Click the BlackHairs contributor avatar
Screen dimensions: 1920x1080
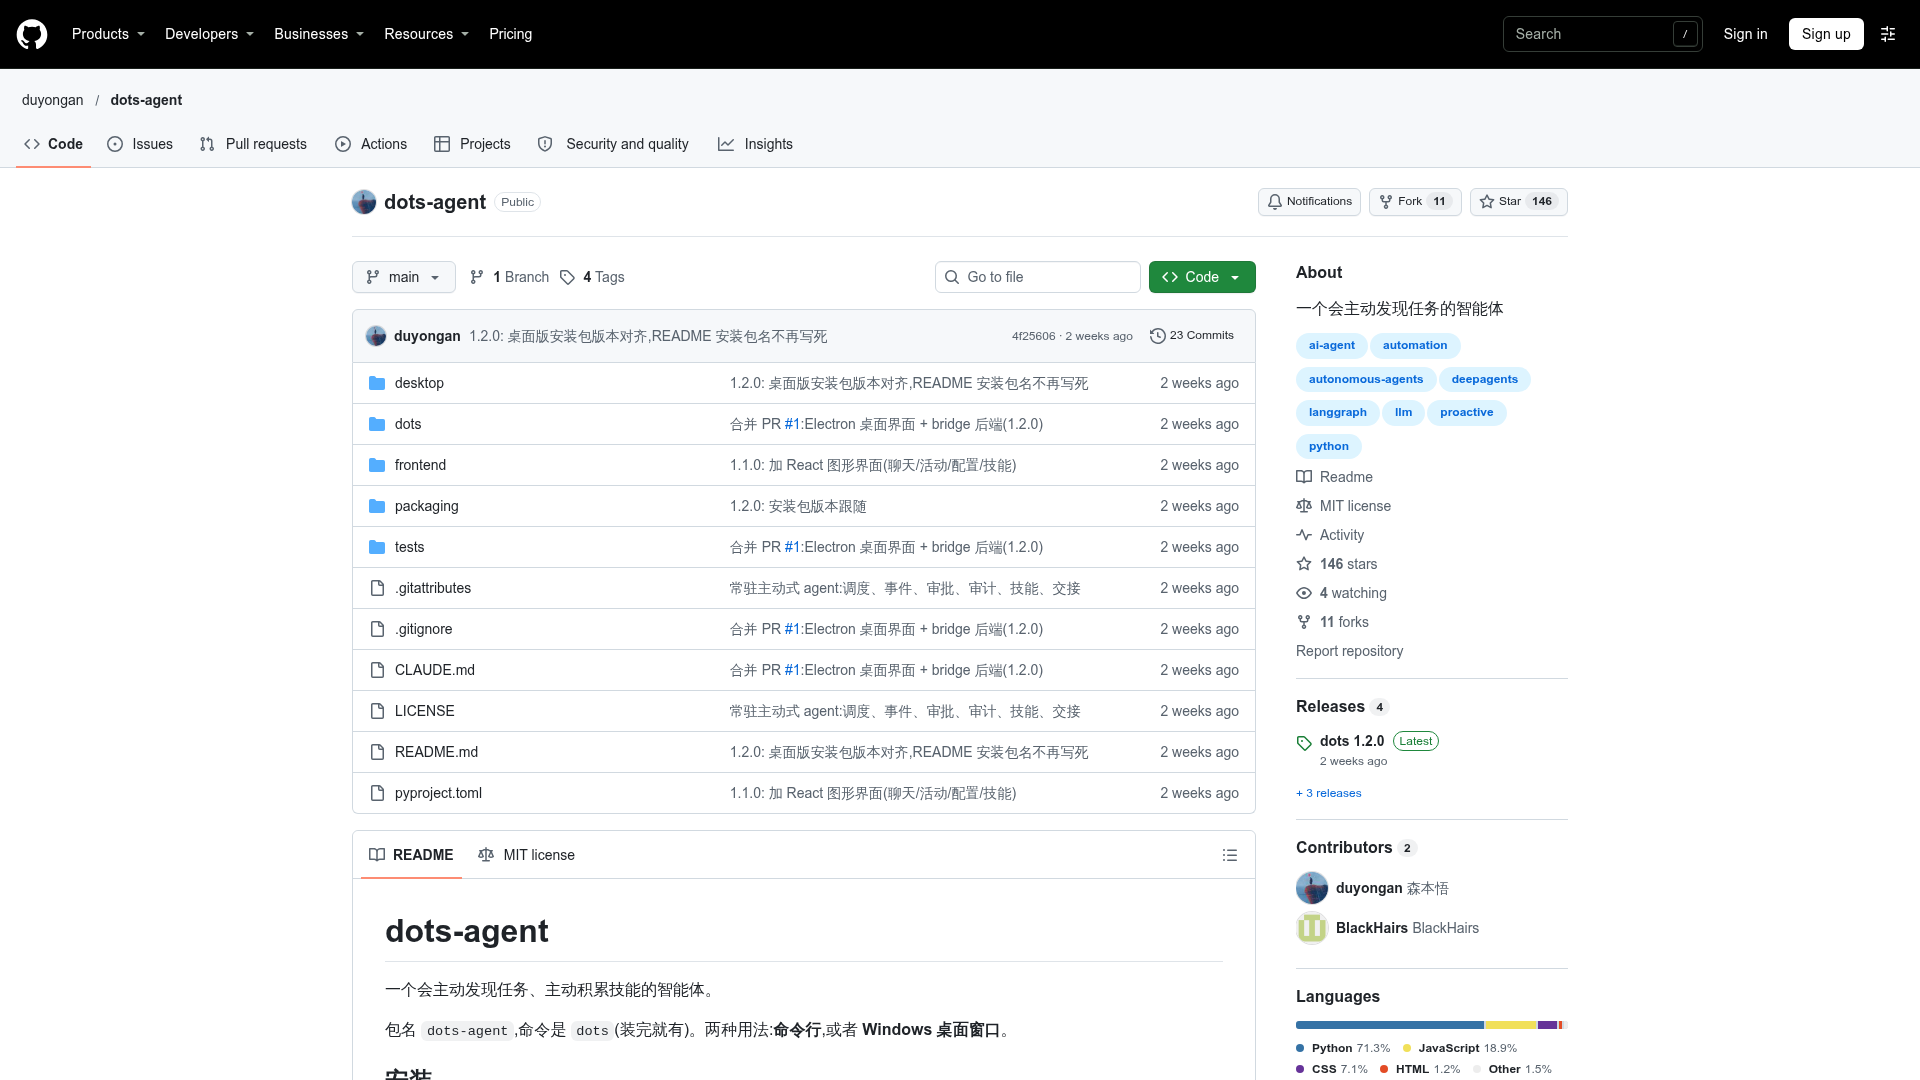tap(1312, 928)
